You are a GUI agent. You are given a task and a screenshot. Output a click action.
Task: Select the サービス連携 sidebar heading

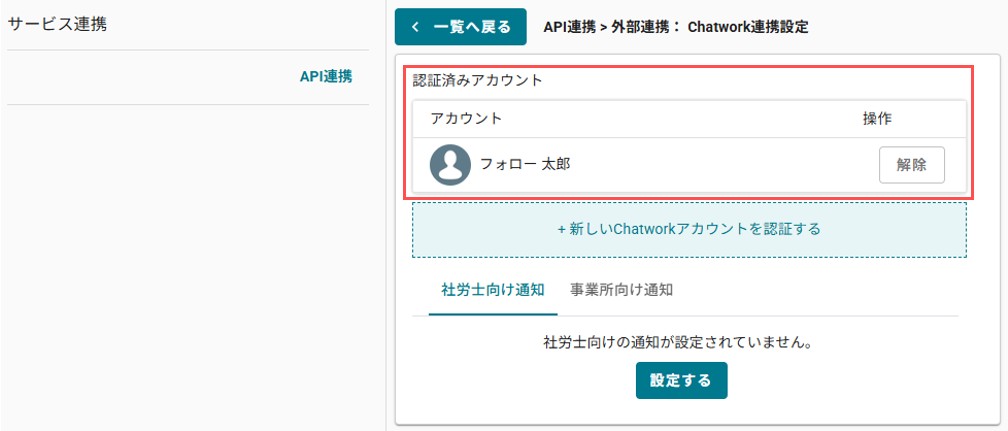(57, 24)
